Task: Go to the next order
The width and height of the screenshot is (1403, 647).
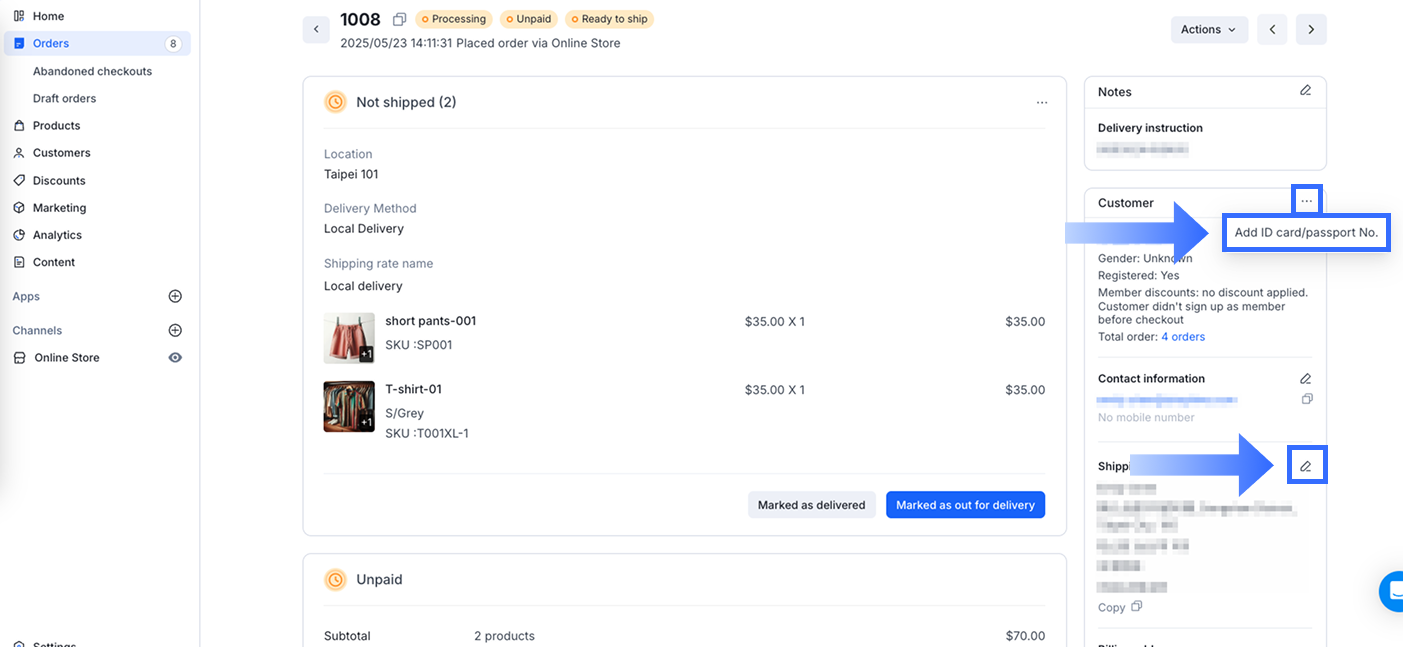Action: 1311,30
